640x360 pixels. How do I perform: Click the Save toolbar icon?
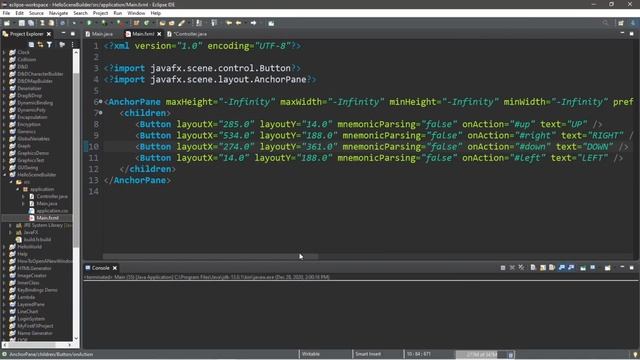[x=22, y=23]
